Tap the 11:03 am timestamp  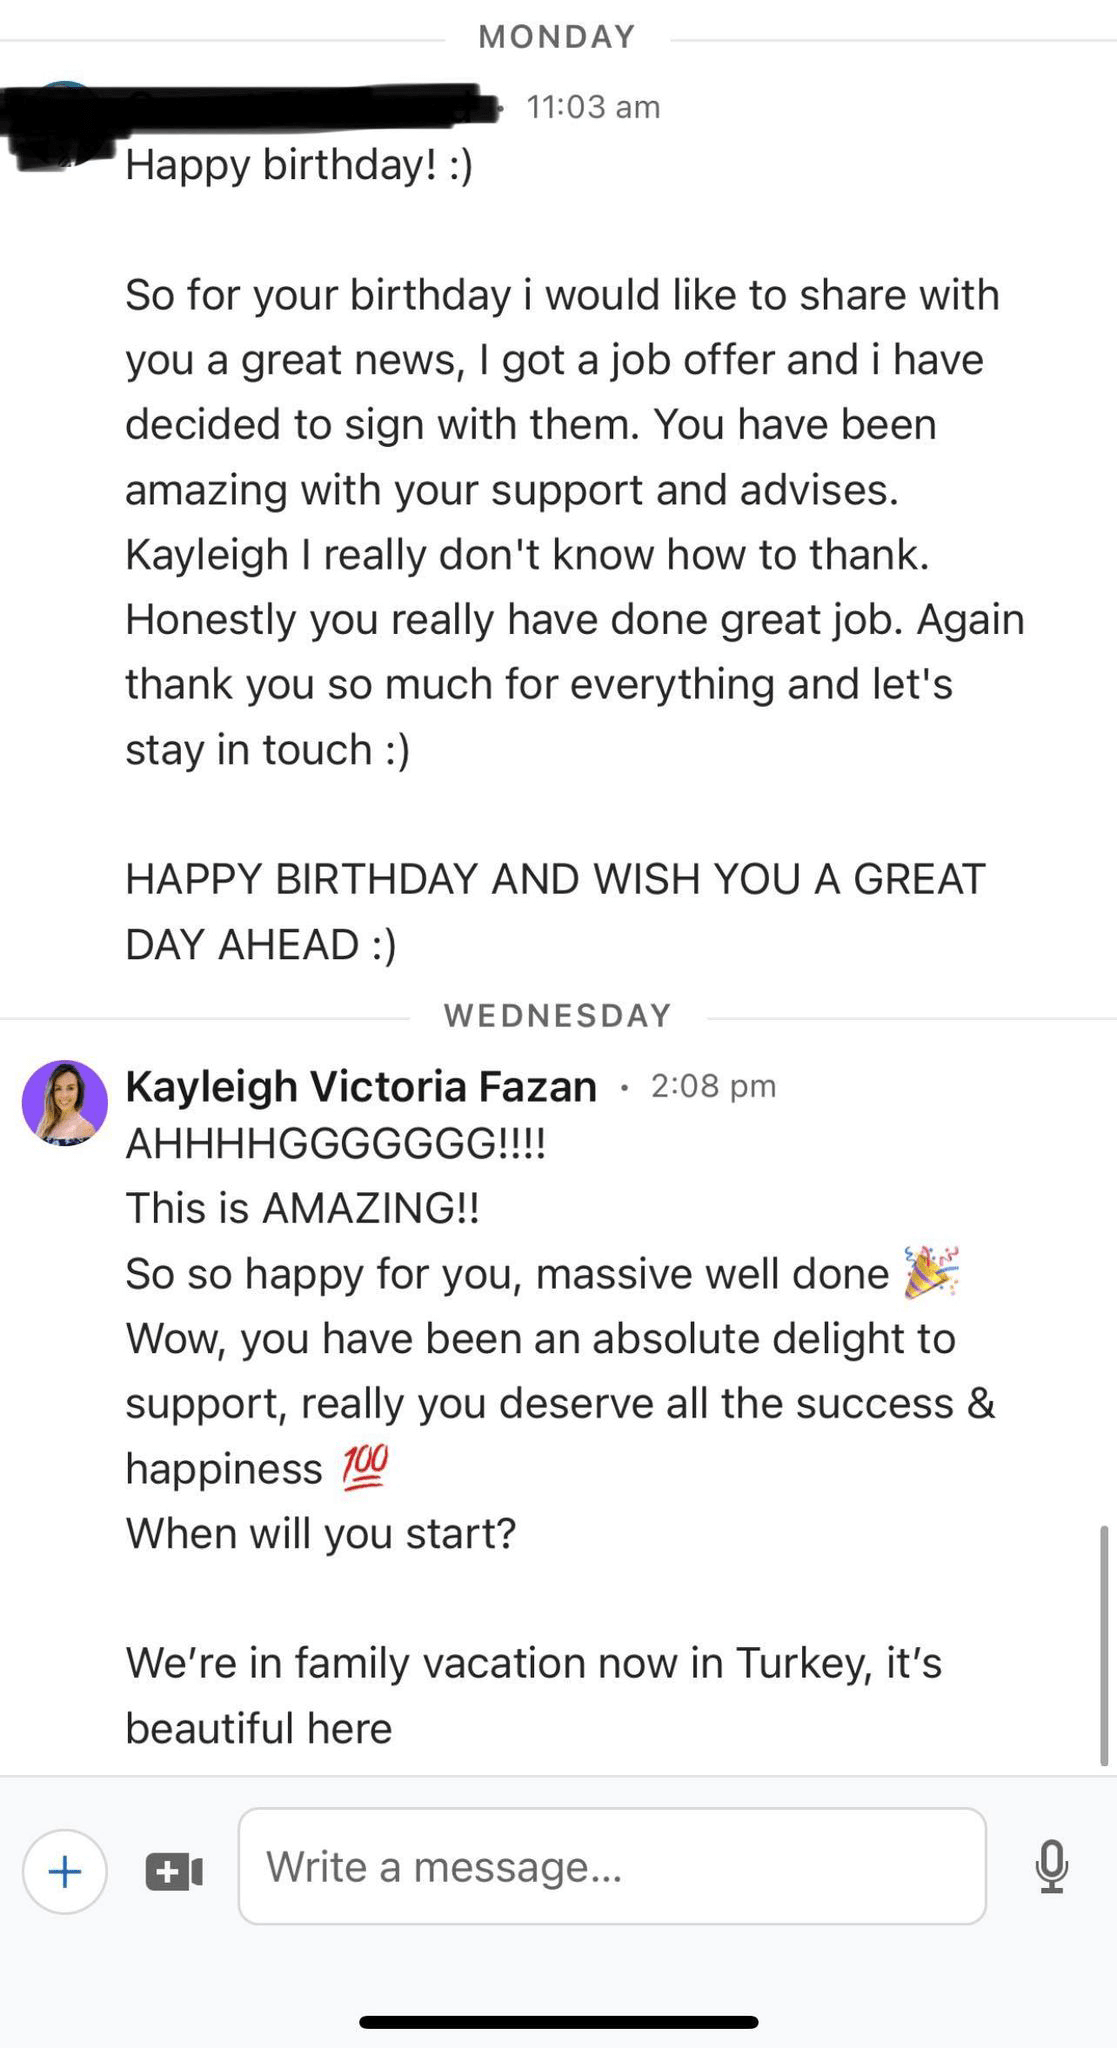pyautogui.click(x=593, y=107)
